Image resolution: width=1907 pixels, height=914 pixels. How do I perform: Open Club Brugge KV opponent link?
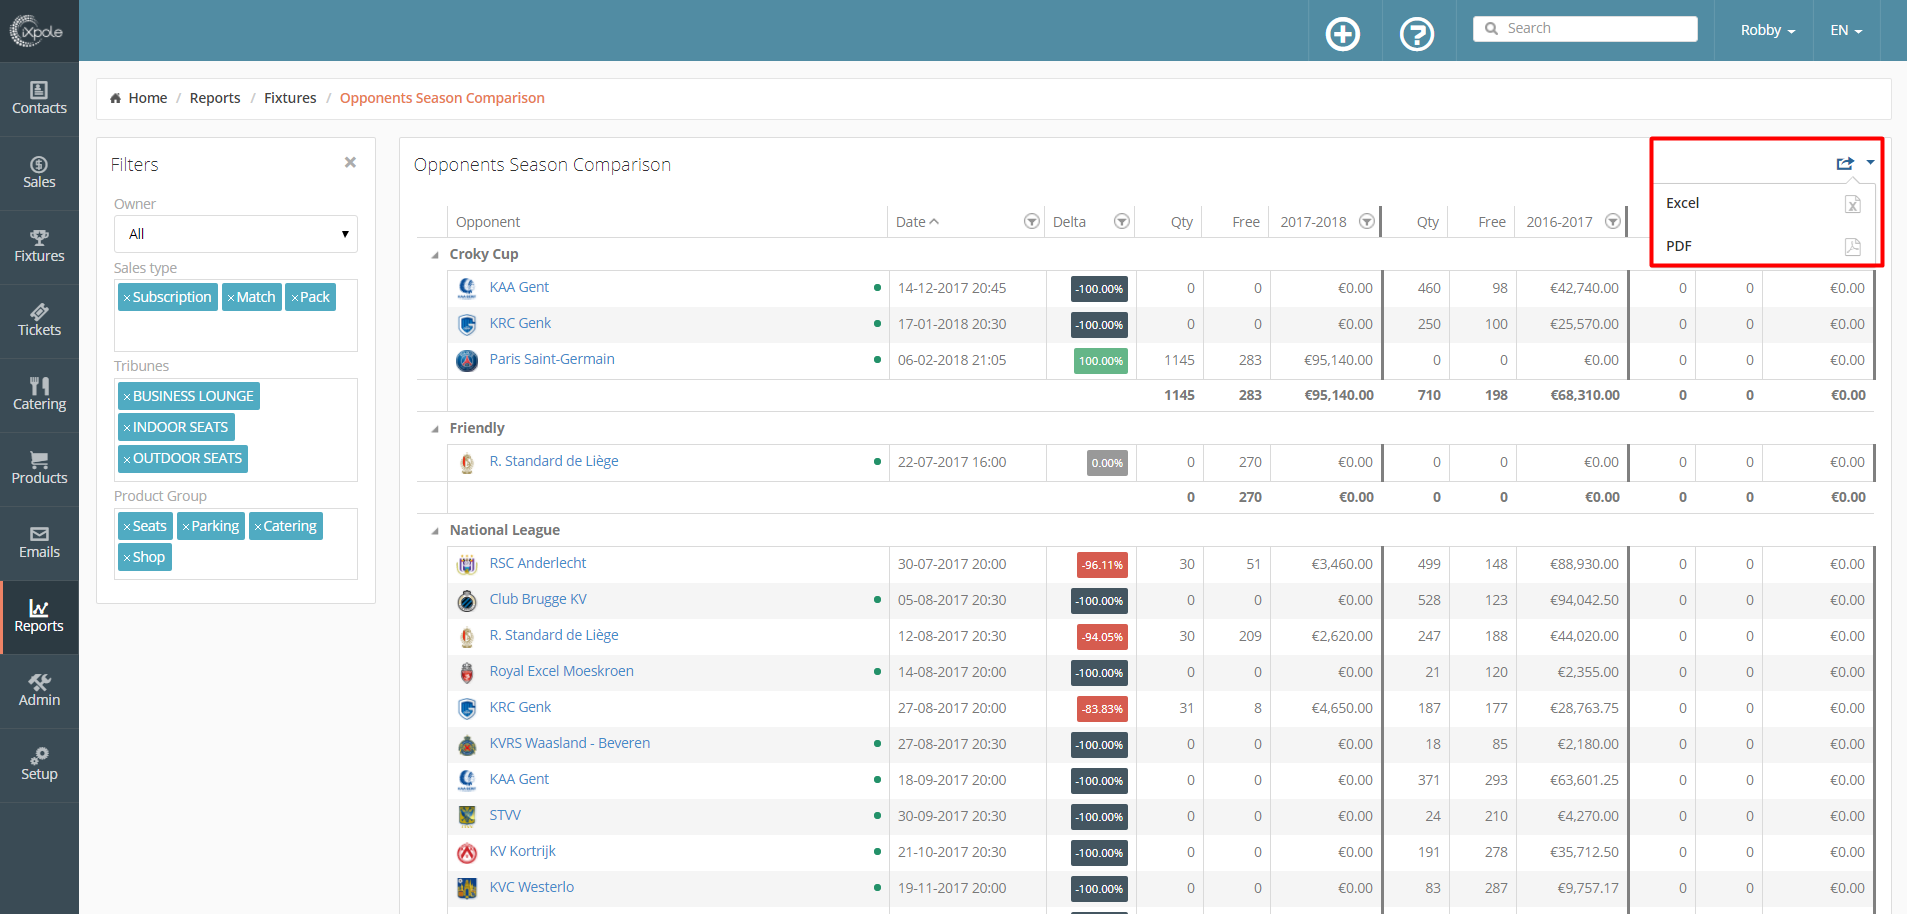538,599
